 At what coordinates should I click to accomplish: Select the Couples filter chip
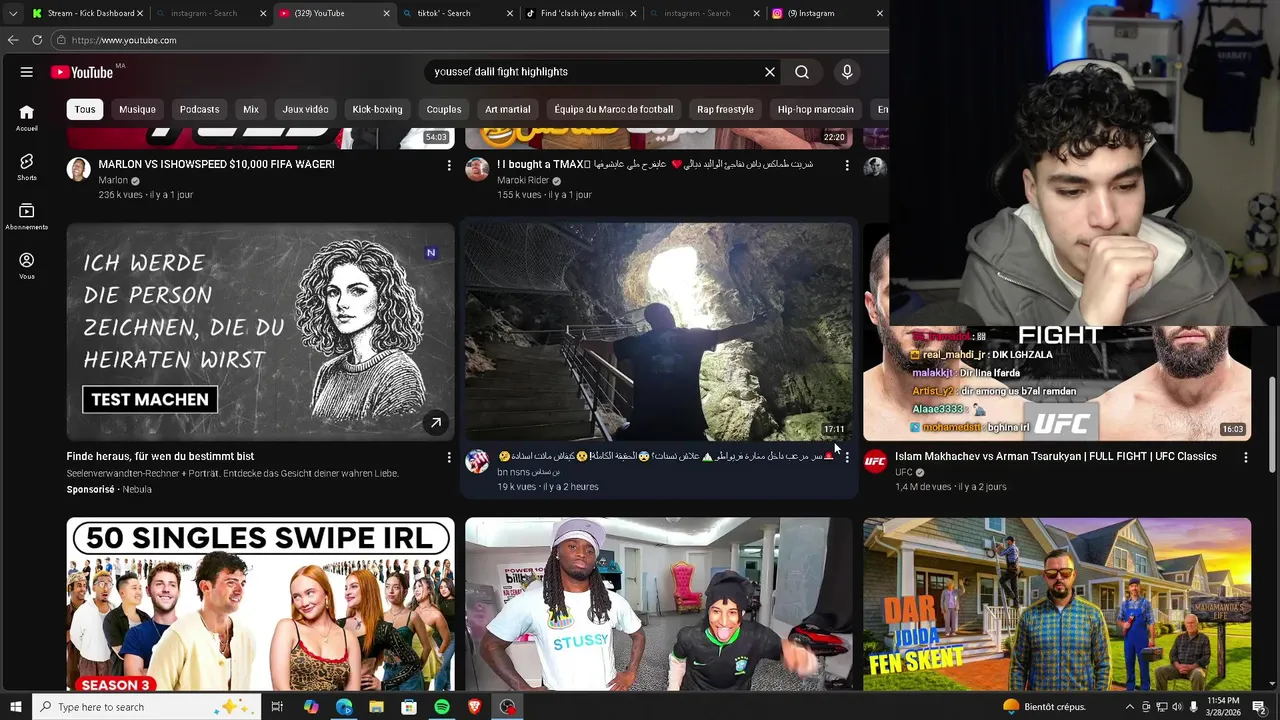point(444,109)
